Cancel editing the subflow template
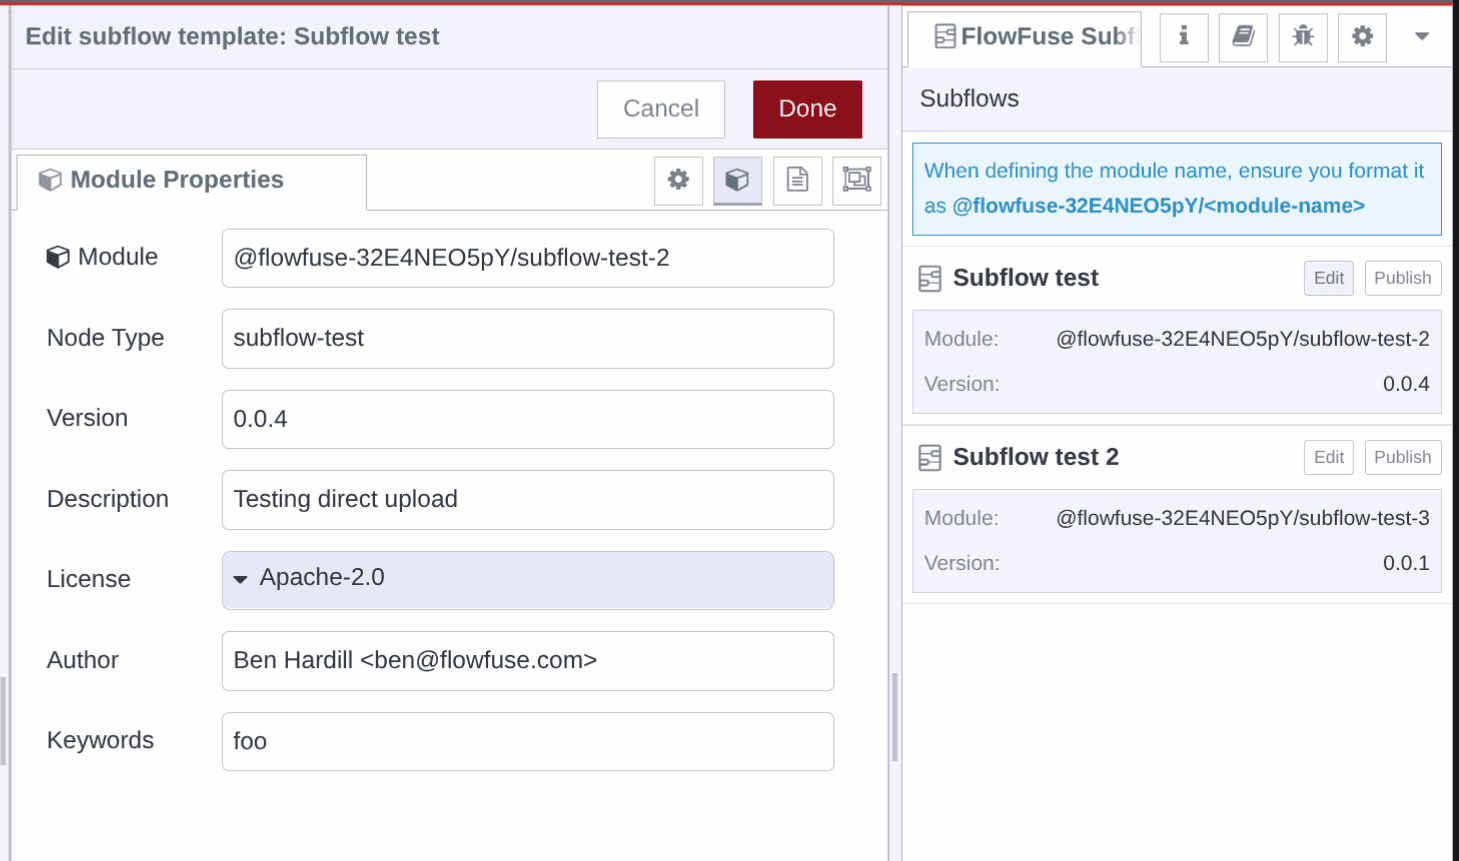The height and width of the screenshot is (861, 1459). tap(660, 108)
